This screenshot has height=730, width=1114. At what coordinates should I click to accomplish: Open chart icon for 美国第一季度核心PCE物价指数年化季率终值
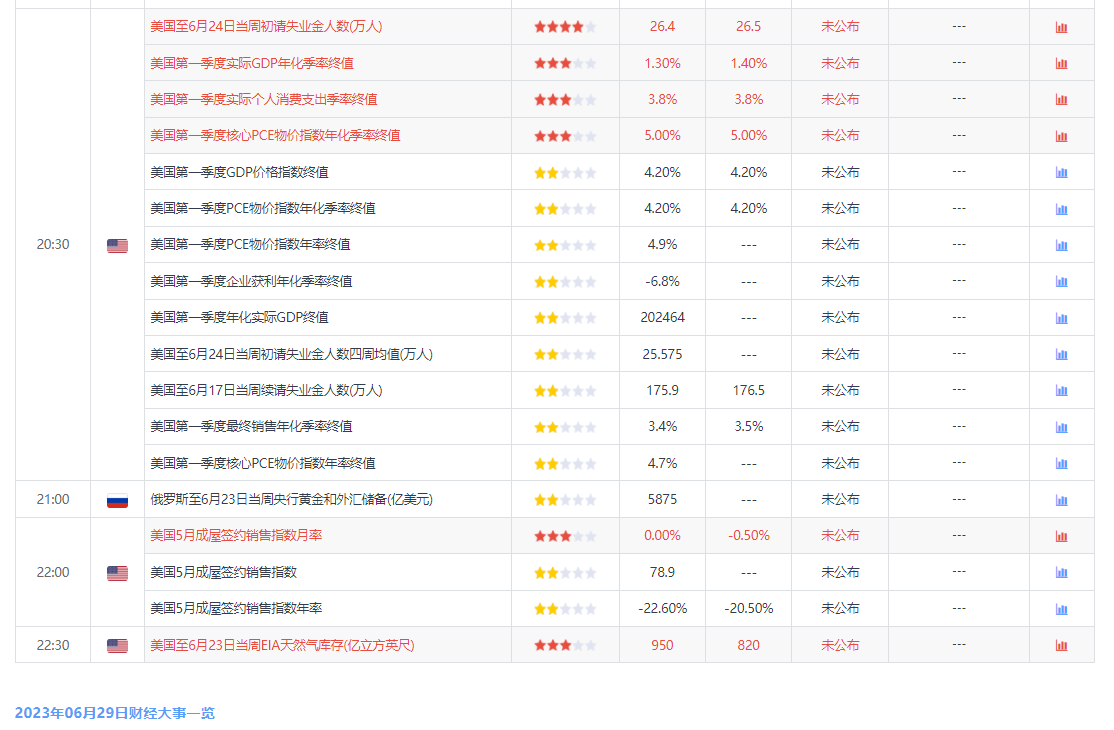coord(1061,136)
